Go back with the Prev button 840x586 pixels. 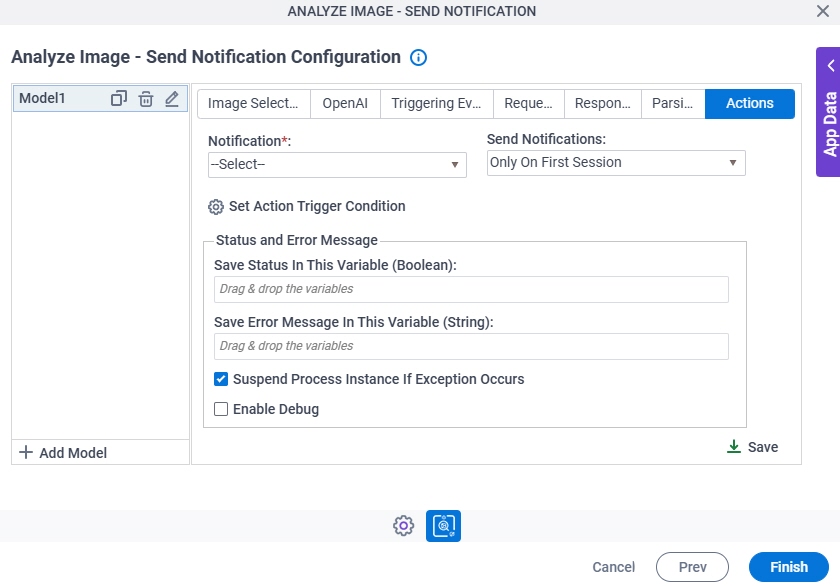click(x=692, y=567)
